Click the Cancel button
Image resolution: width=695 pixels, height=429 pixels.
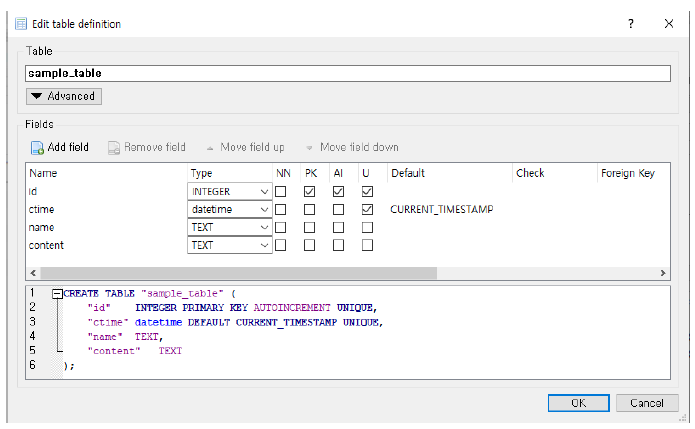coord(647,403)
